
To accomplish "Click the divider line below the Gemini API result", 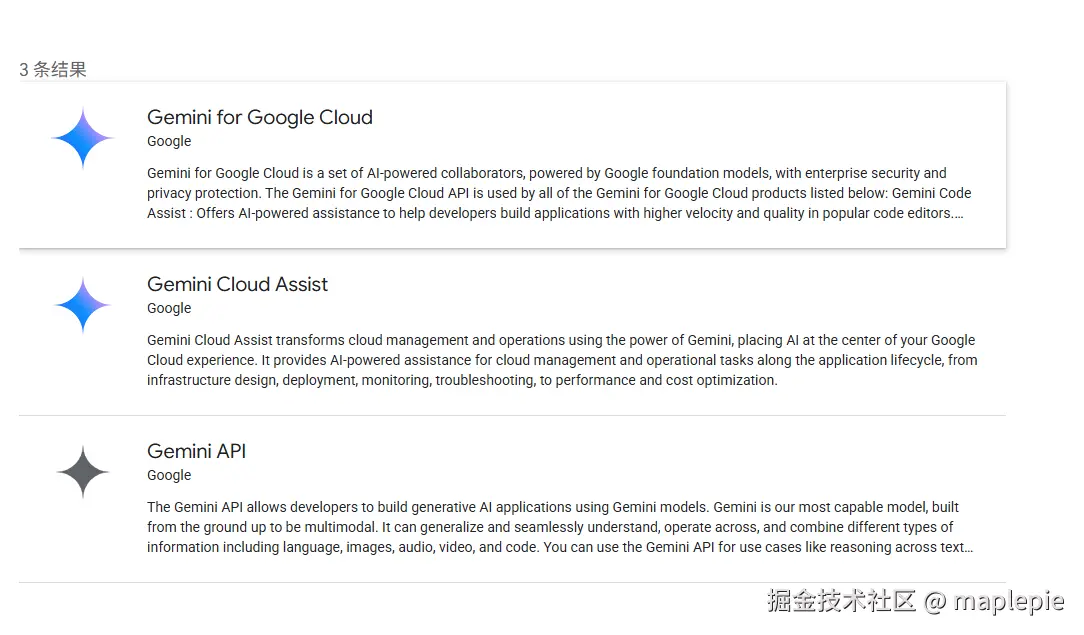I will click(512, 582).
